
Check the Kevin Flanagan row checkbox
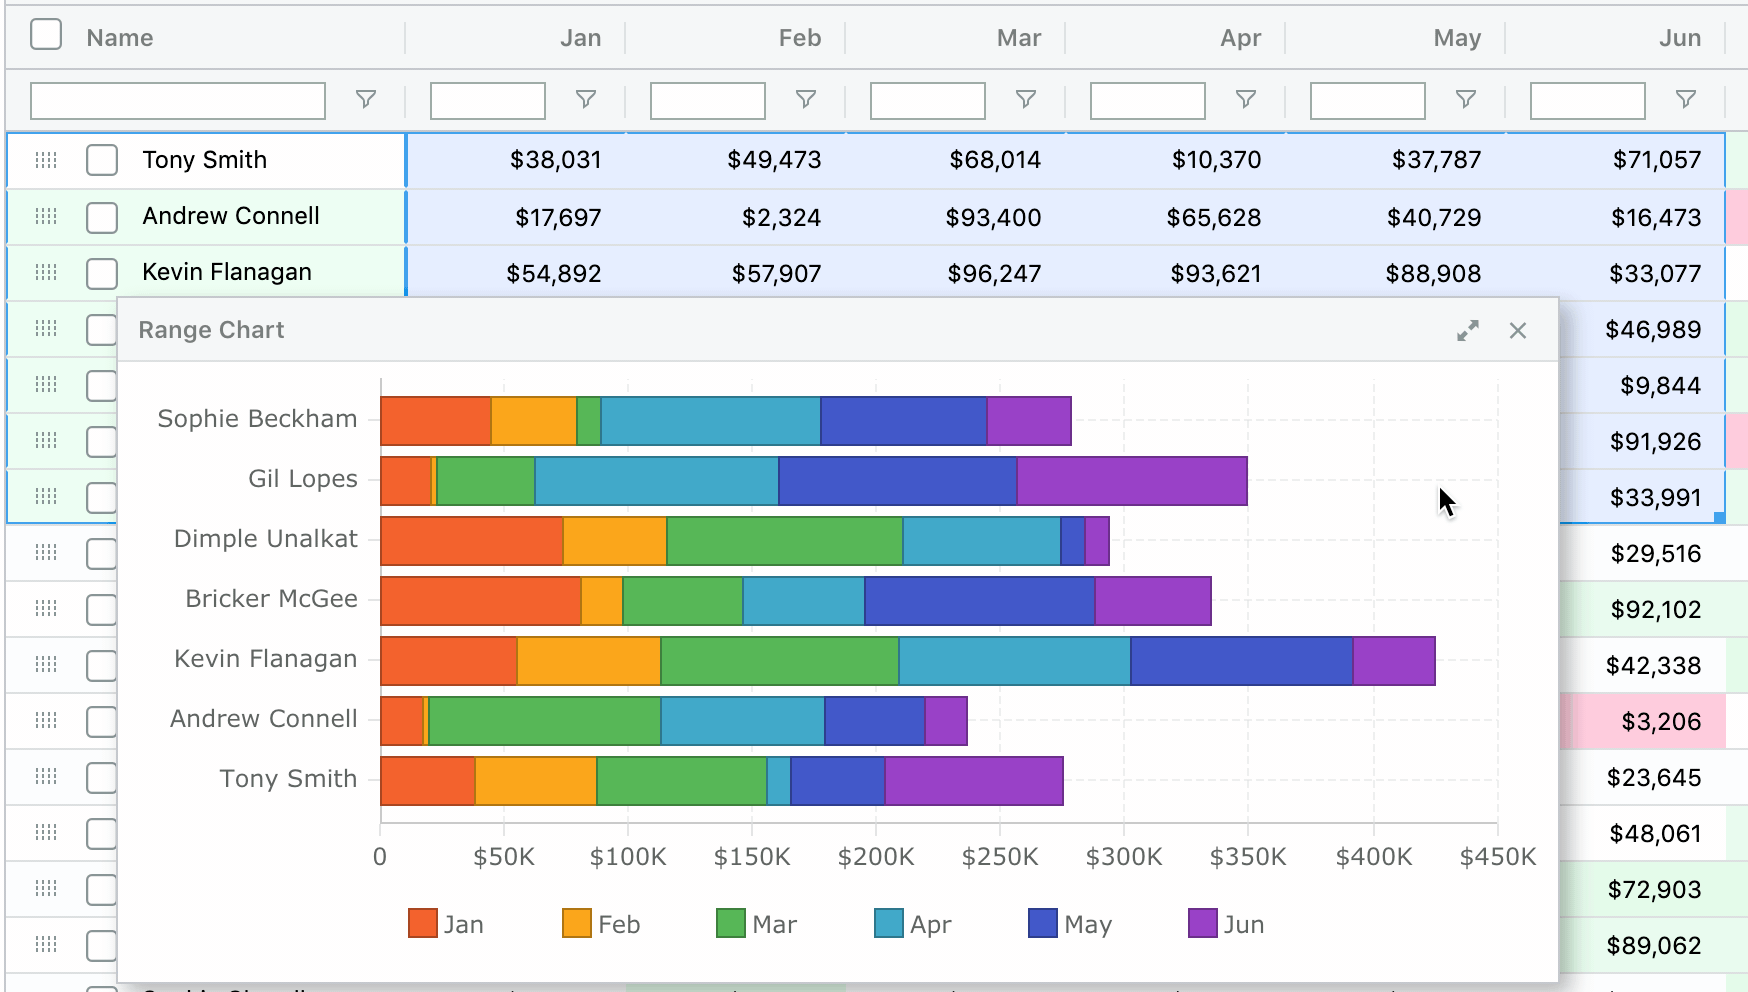[102, 273]
